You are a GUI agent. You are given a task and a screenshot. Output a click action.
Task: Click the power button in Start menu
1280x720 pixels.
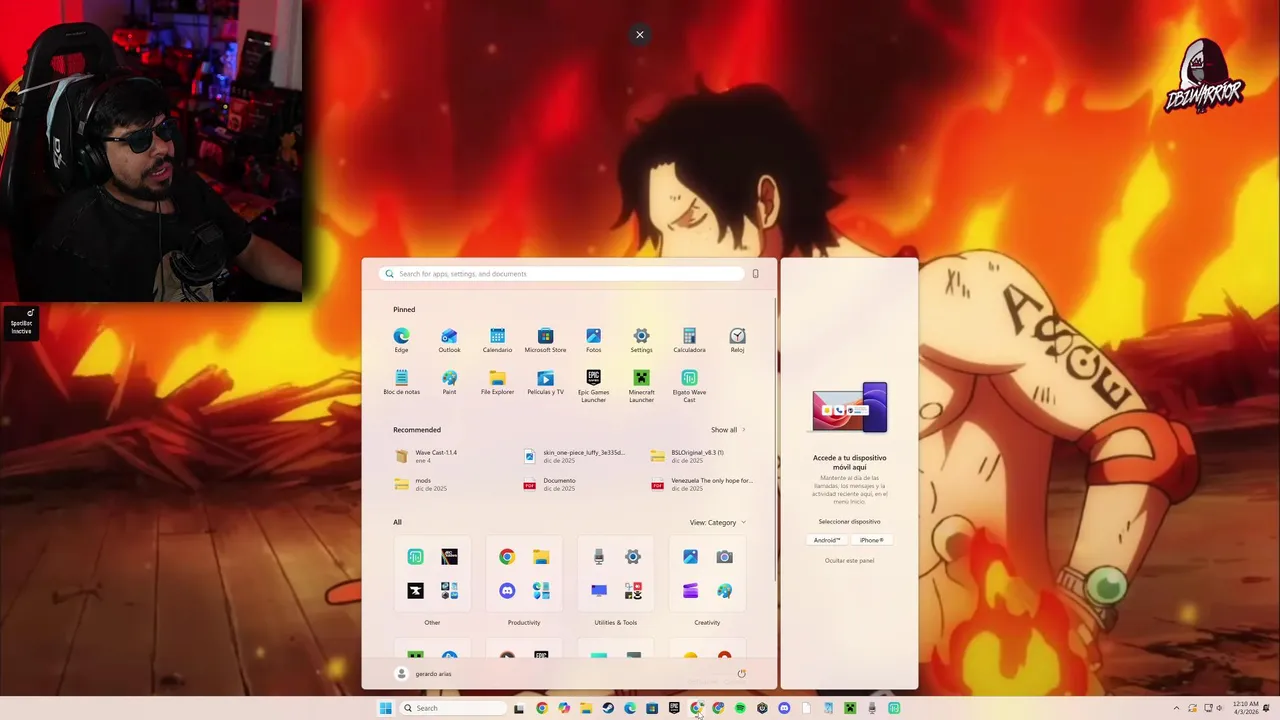[x=741, y=673]
